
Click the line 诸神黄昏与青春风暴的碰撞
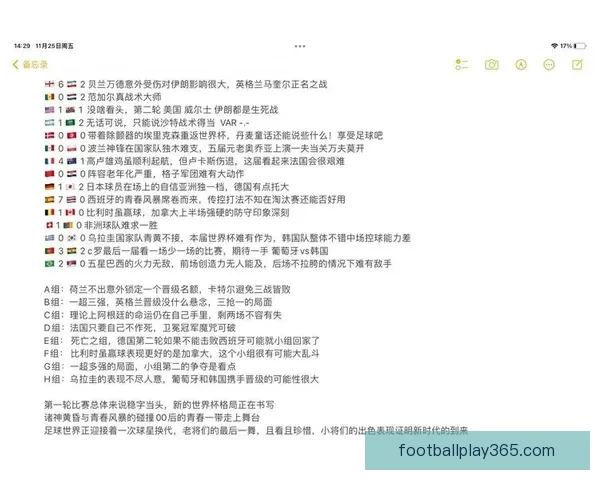tap(152, 418)
